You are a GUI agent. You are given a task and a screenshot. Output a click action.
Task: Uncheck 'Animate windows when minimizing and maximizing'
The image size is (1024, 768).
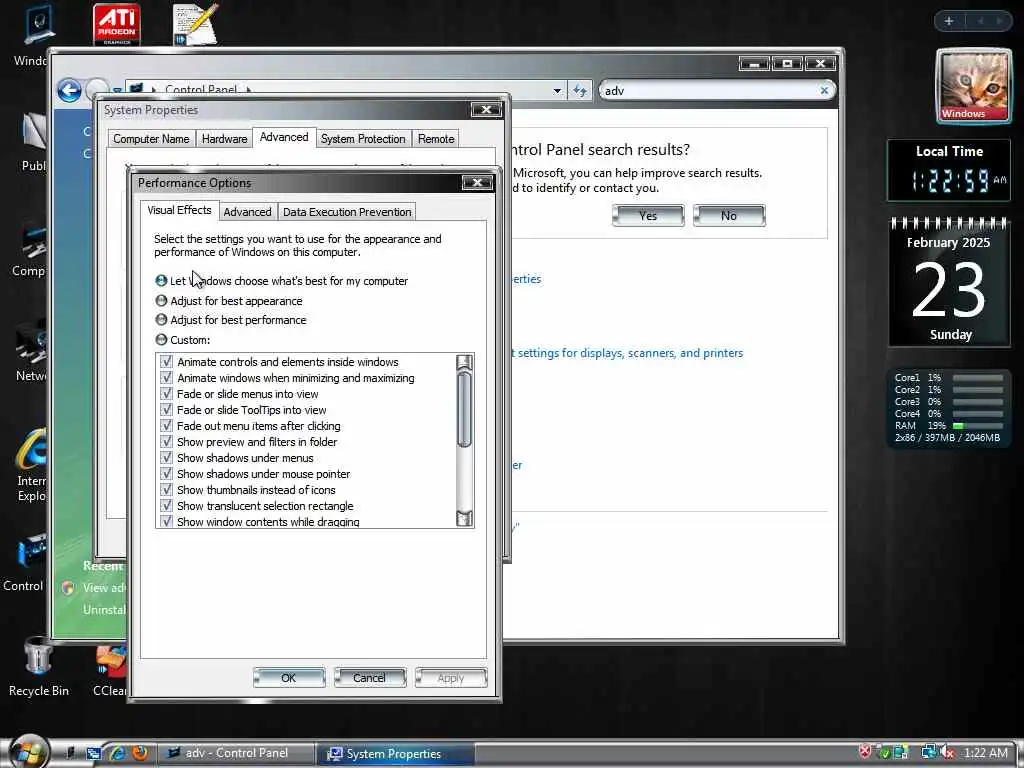tap(167, 378)
